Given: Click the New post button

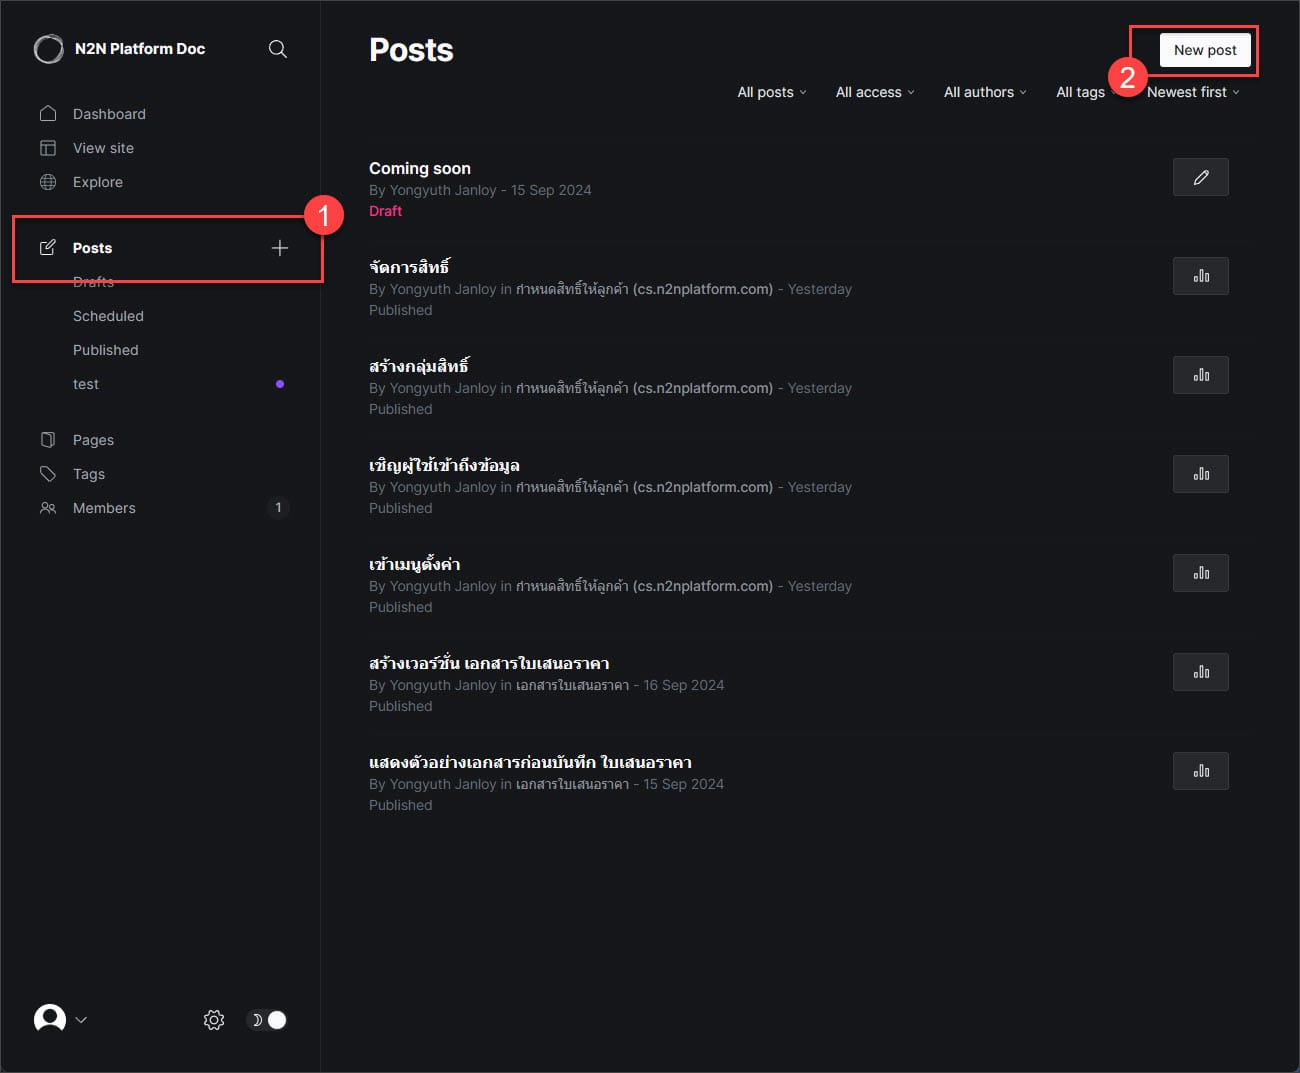Looking at the screenshot, I should 1205,50.
